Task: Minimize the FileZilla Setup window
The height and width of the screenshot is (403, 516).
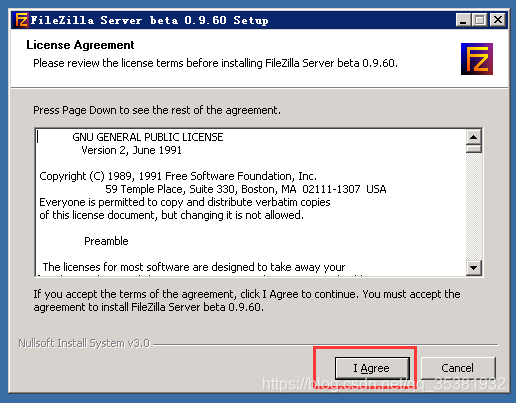Action: [463, 20]
